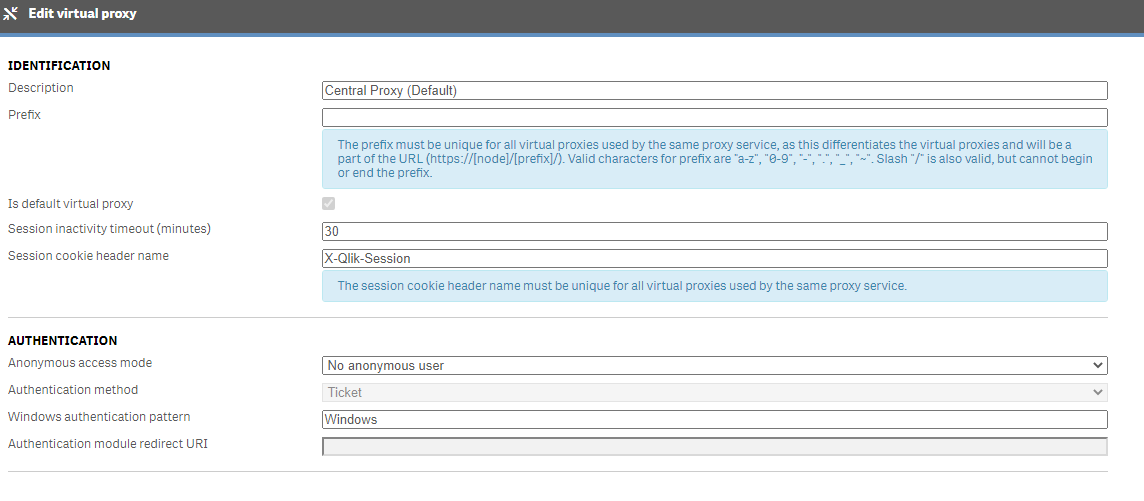Click the prefix uniqueness info message box

pyautogui.click(x=714, y=159)
